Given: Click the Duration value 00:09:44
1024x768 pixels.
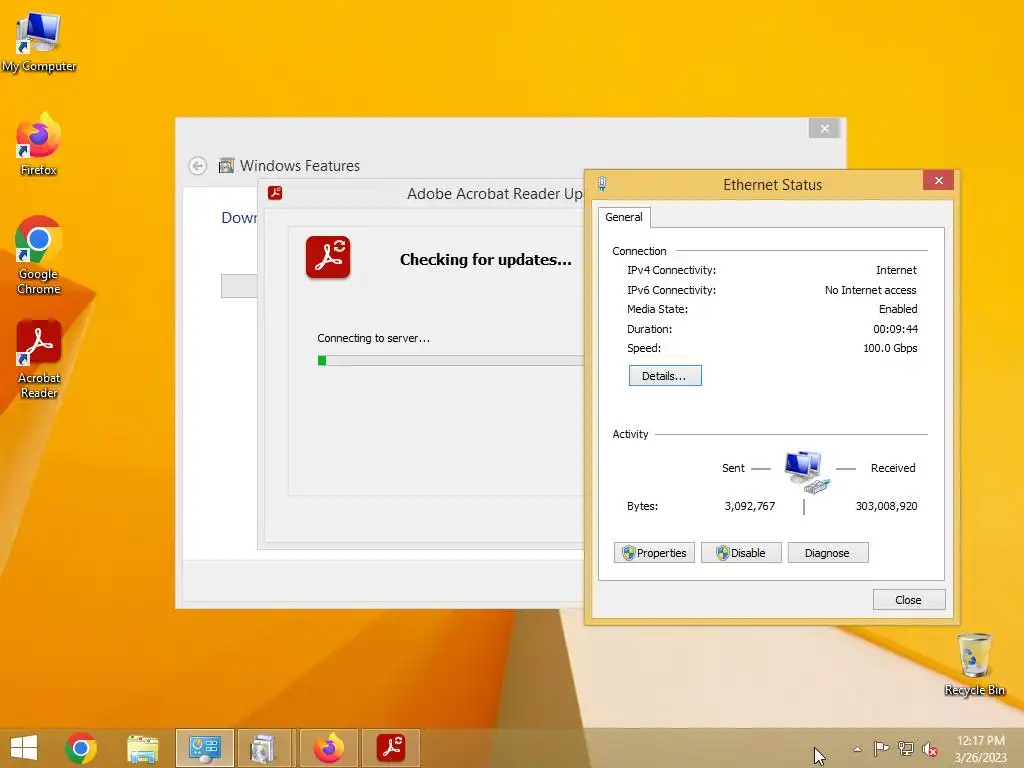Looking at the screenshot, I should tap(895, 329).
